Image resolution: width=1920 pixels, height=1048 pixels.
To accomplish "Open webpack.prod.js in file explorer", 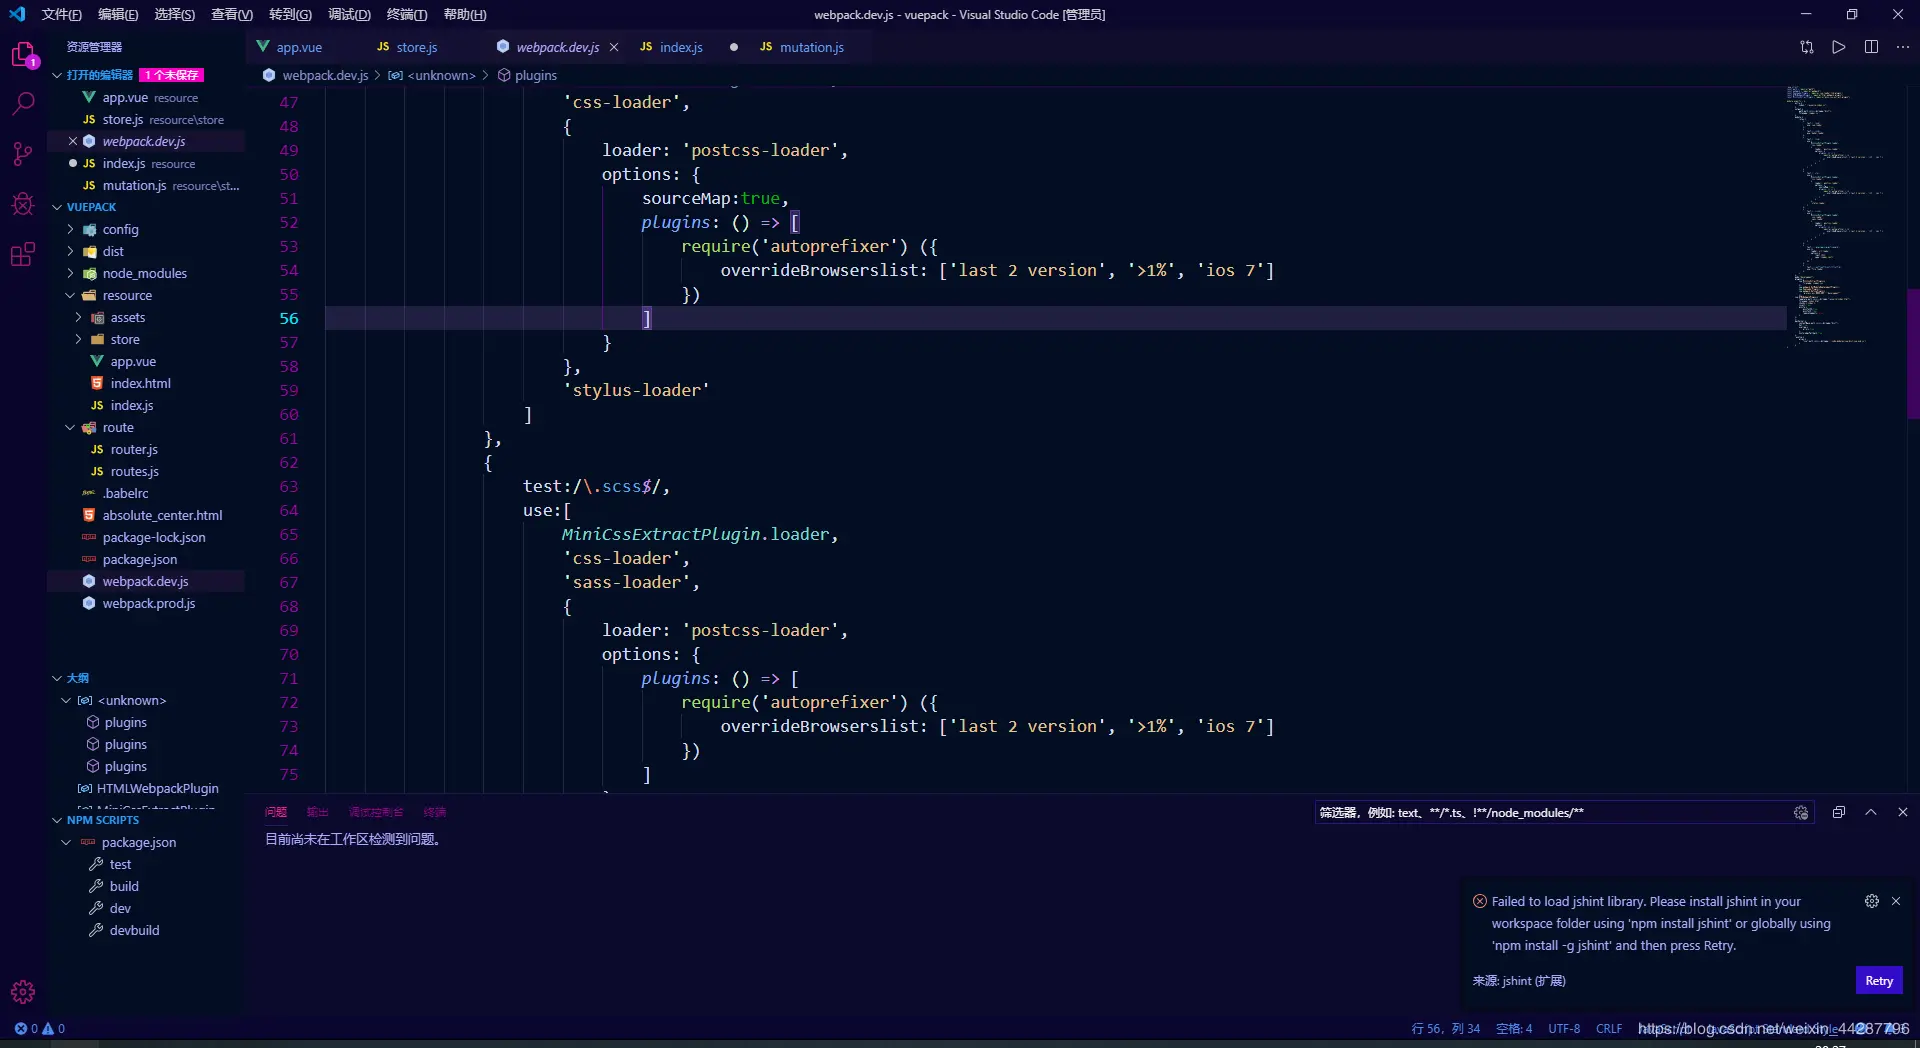I will (x=149, y=603).
